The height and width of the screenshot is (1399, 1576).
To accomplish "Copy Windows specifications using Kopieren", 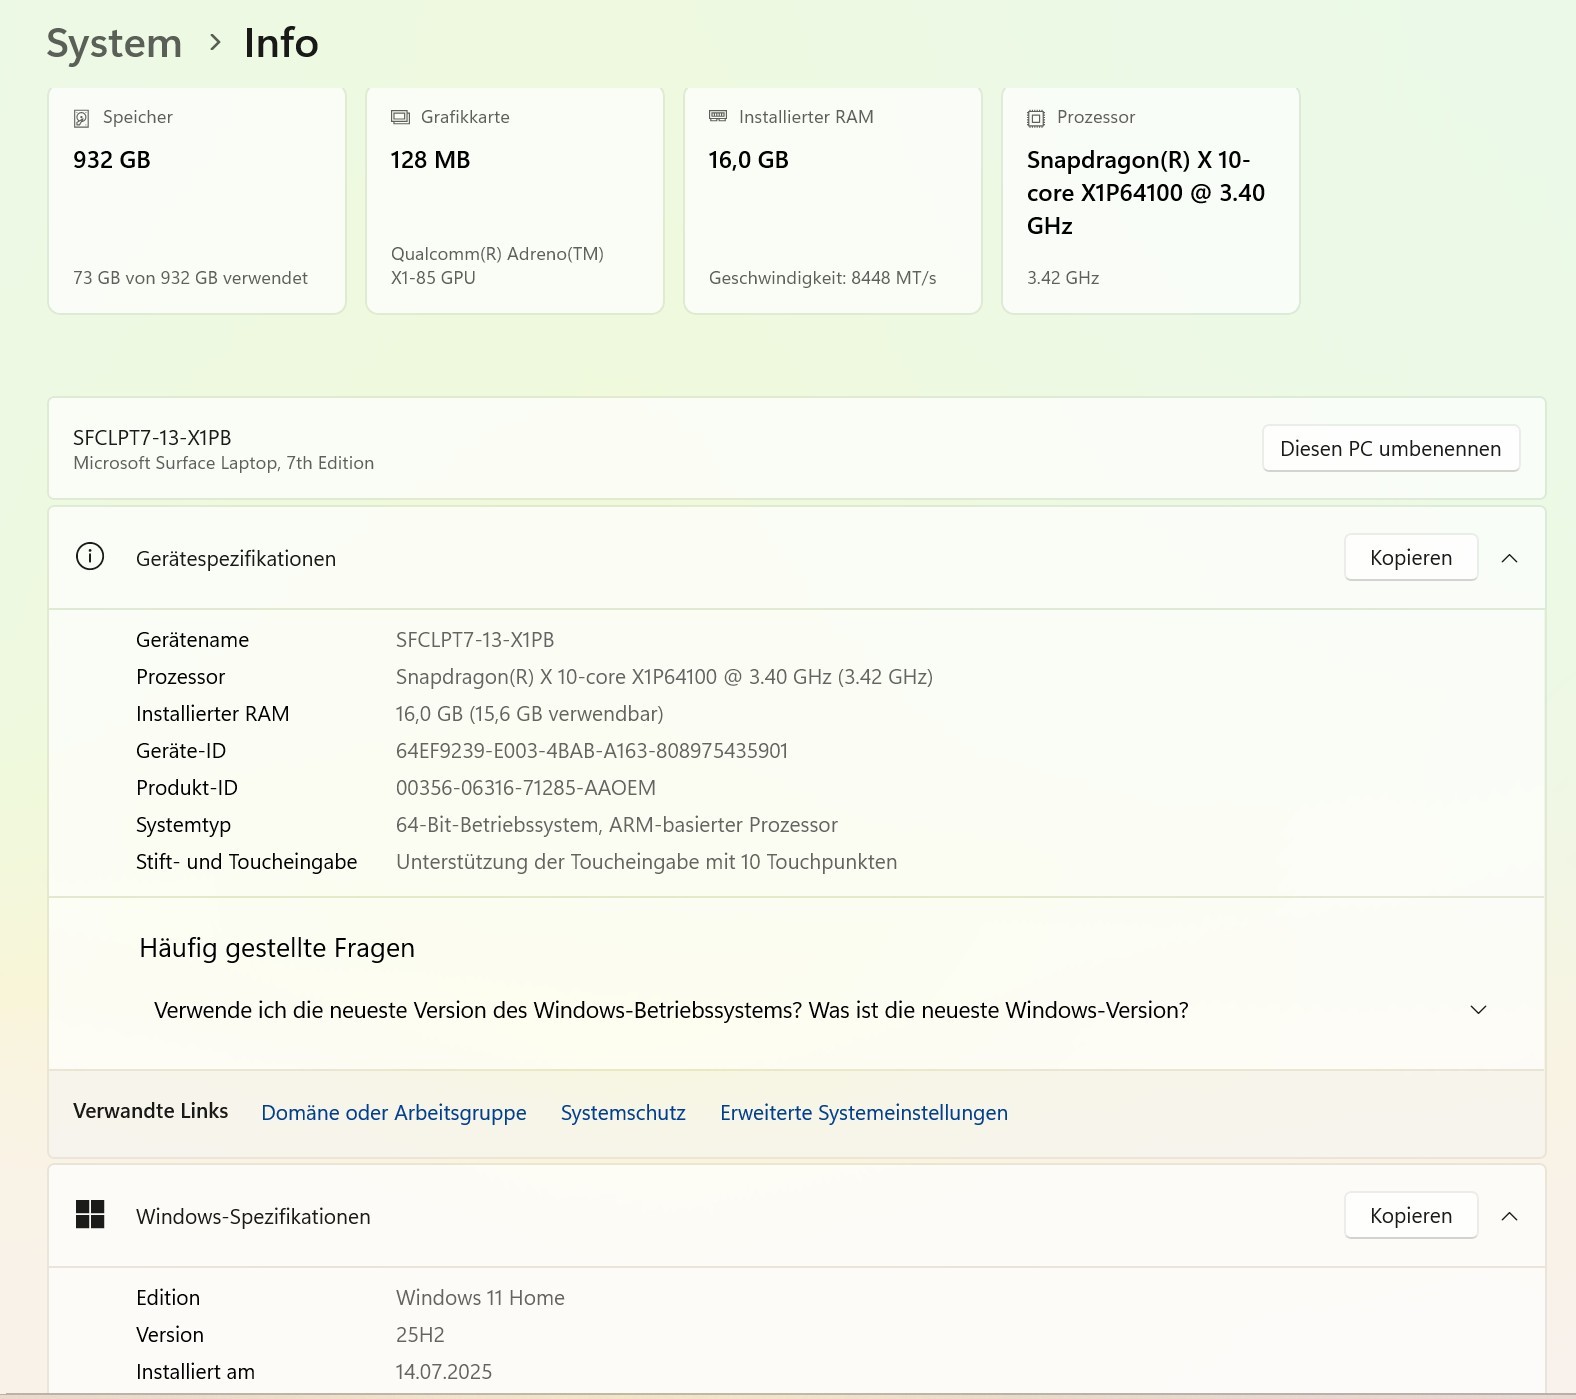I will click(x=1410, y=1216).
